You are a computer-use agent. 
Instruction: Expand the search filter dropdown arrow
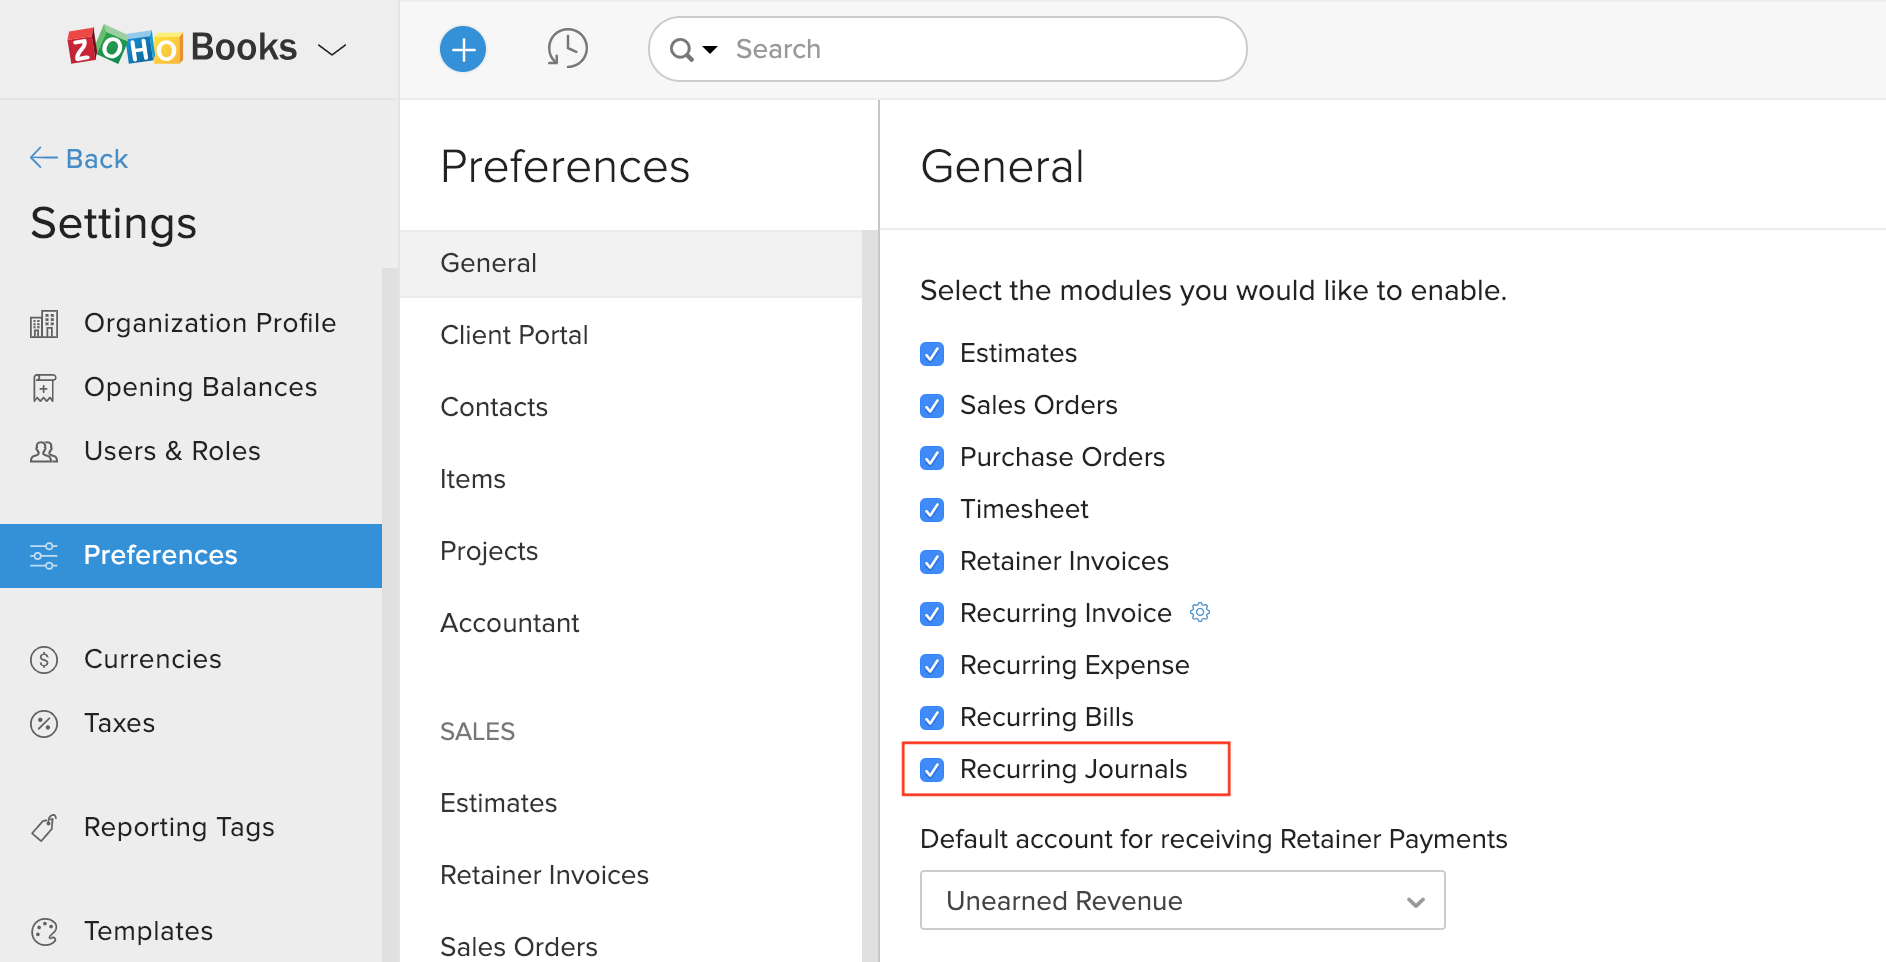point(710,49)
